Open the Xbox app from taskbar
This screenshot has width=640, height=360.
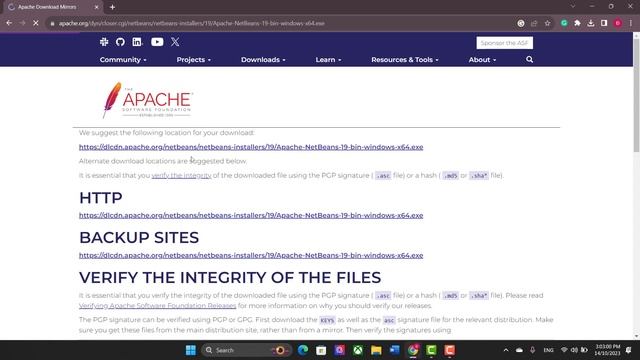[x=358, y=350]
